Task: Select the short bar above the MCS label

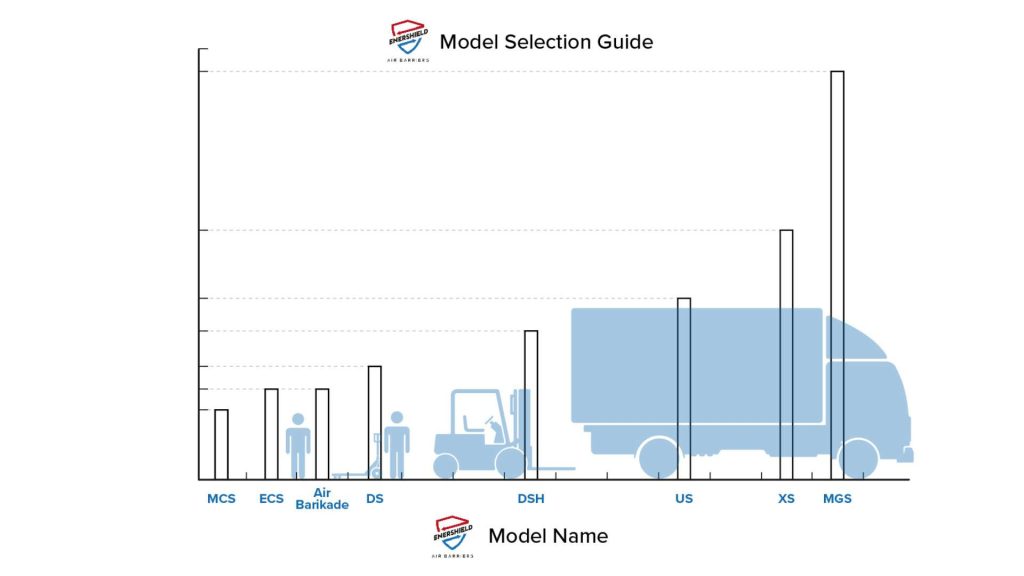Action: (x=221, y=444)
